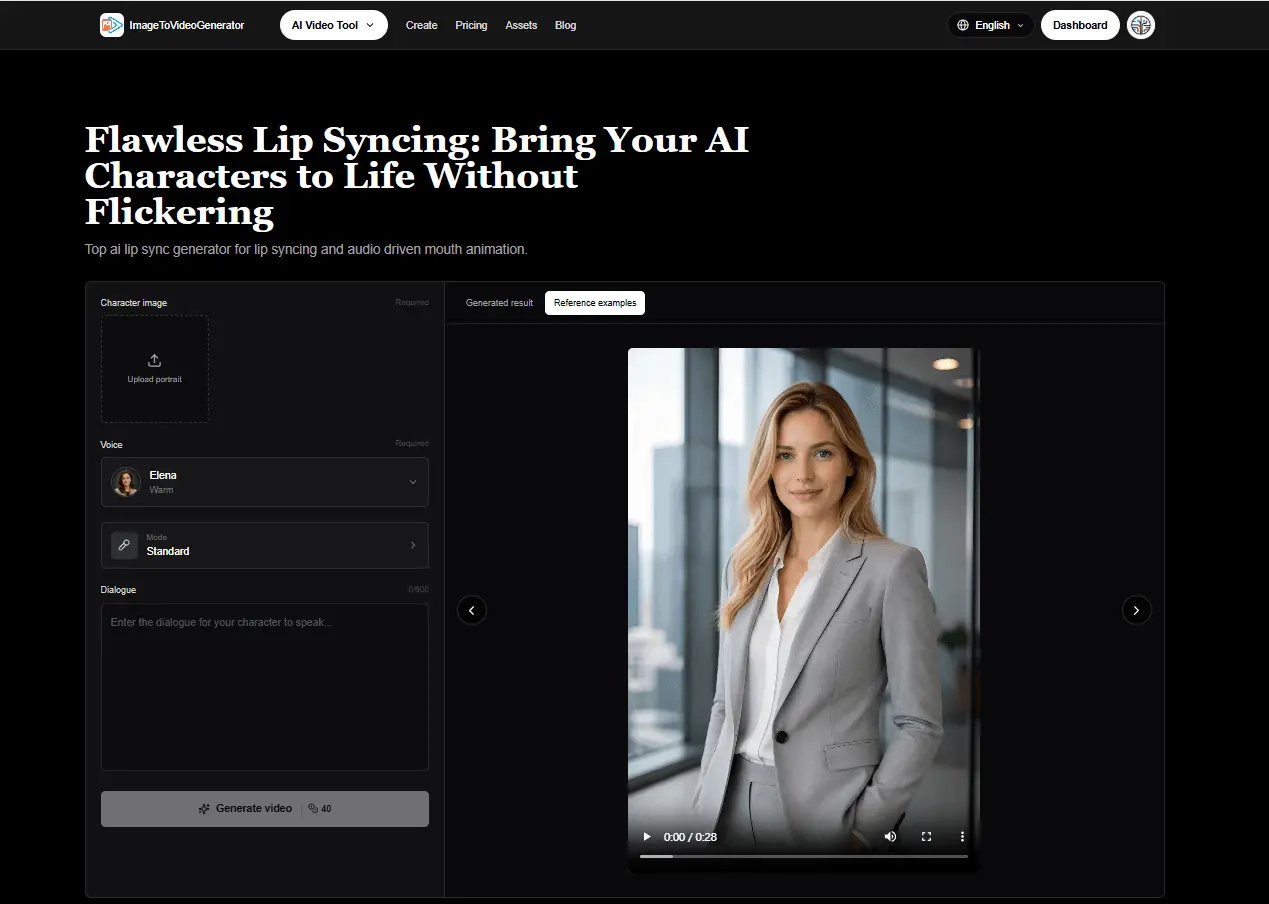Play the reference example video
Viewport: 1269px width, 904px height.
pyautogui.click(x=647, y=837)
